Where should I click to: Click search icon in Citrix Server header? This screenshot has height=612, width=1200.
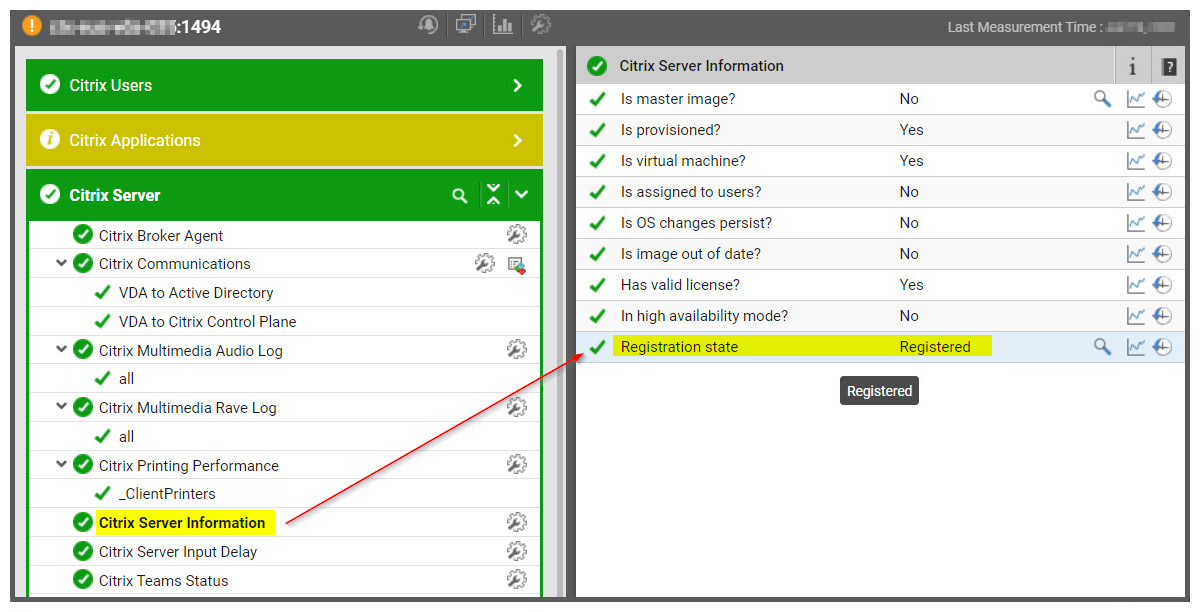[460, 196]
